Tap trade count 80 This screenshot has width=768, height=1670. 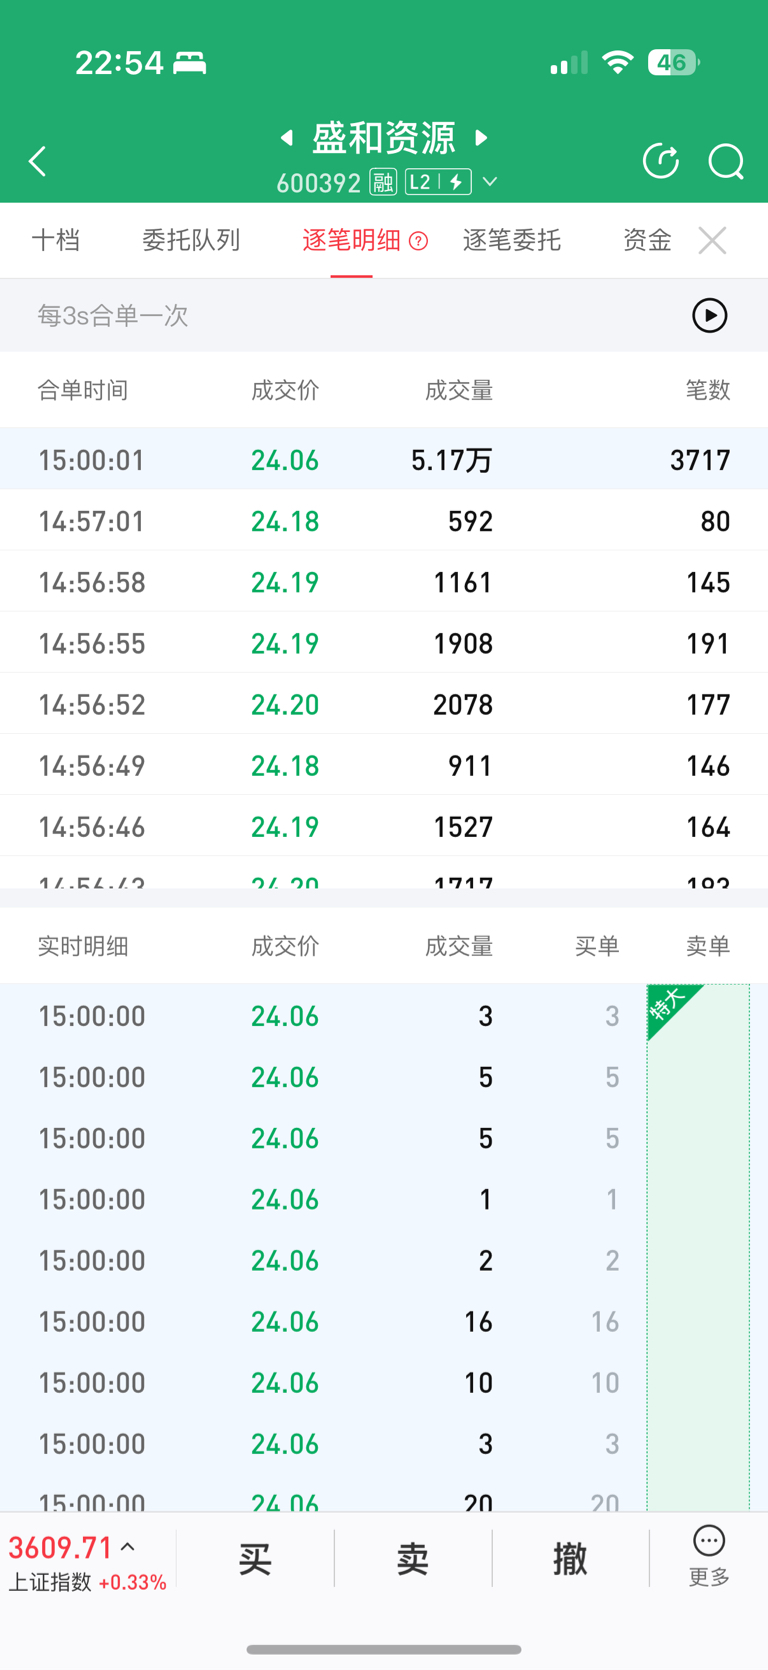[x=715, y=521]
